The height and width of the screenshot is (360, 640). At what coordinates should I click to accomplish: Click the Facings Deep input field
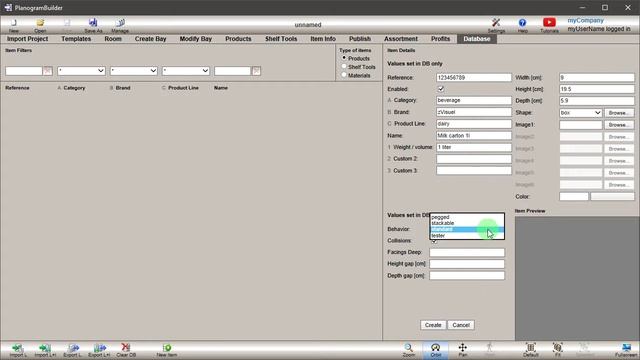467,252
